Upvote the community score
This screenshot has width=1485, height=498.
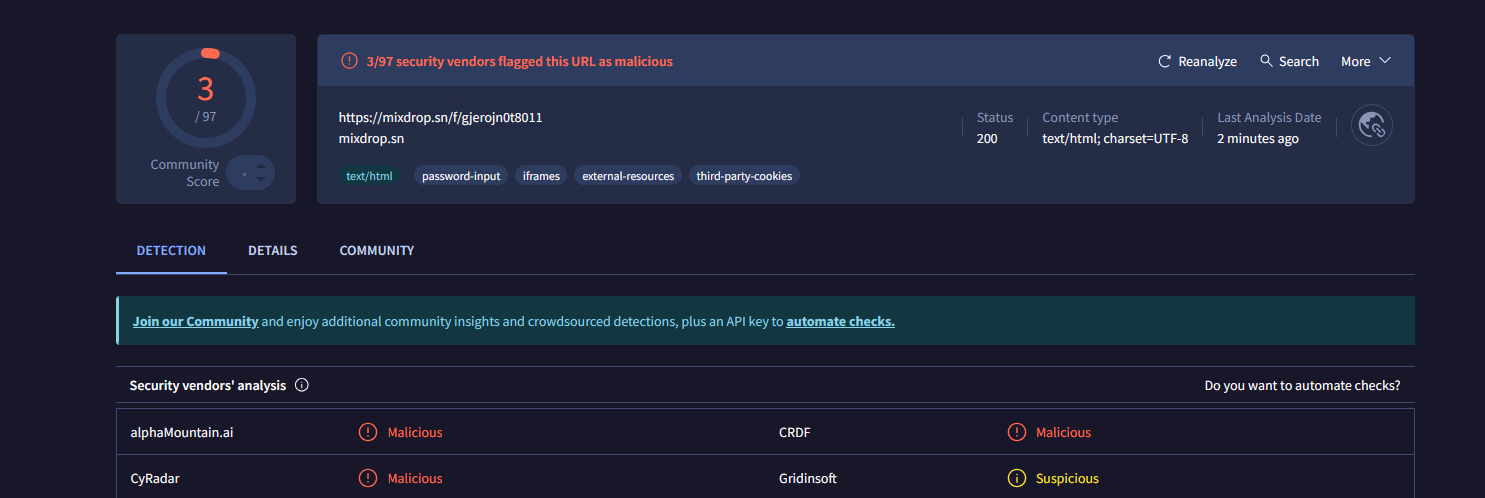point(261,166)
